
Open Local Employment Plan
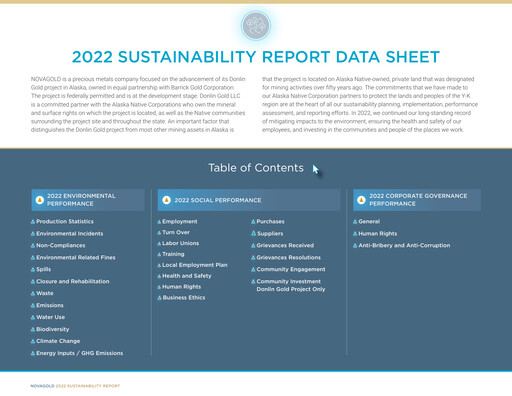click(195, 265)
